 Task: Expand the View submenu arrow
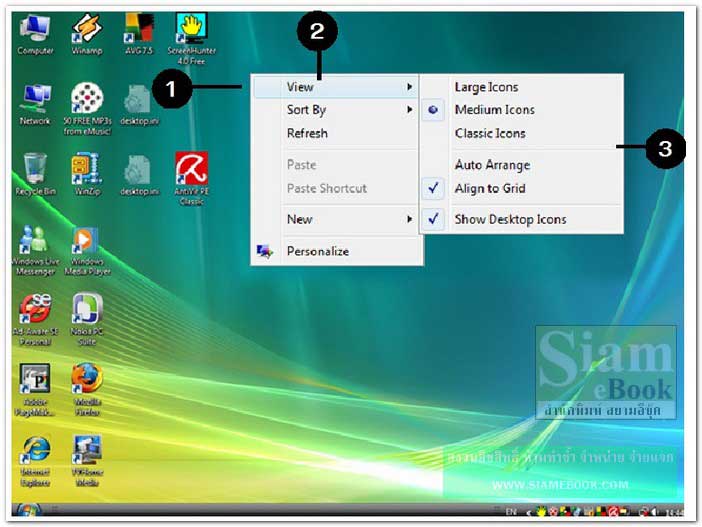pyautogui.click(x=409, y=86)
